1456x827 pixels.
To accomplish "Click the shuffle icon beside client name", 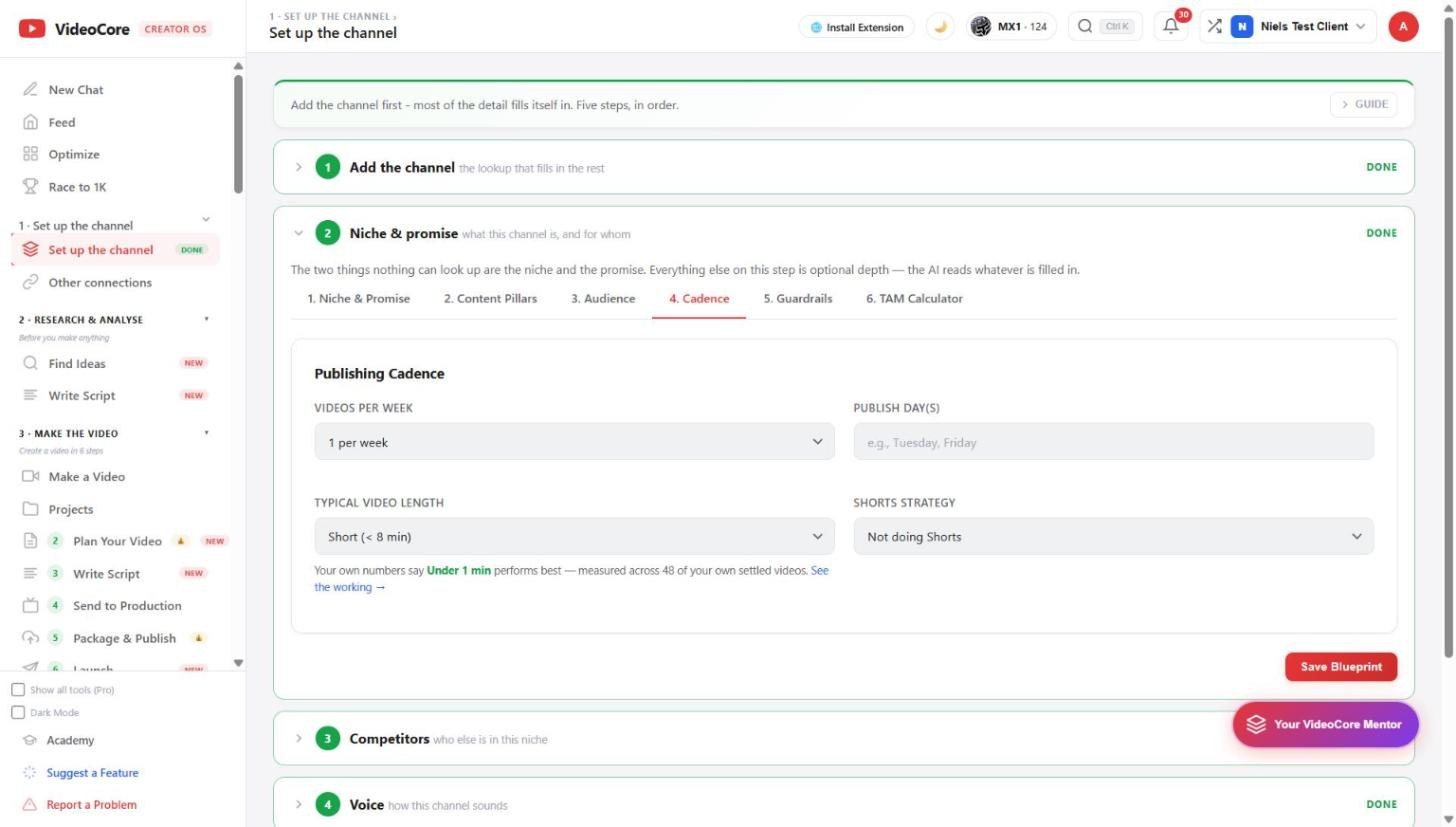I will tap(1214, 27).
